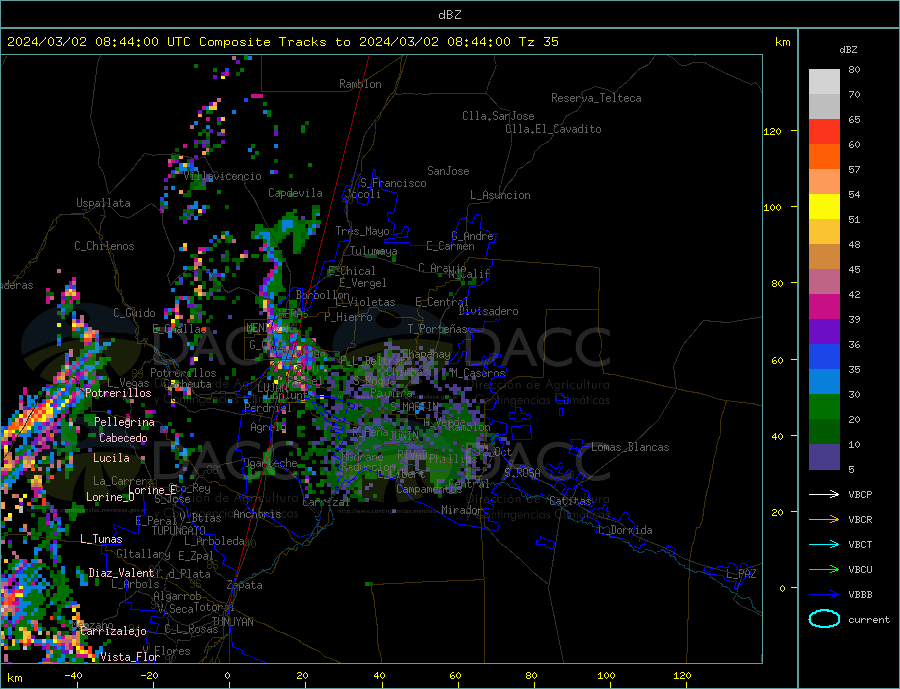Click the 'Anchoris' place label
The height and width of the screenshot is (689, 900).
[x=257, y=514]
